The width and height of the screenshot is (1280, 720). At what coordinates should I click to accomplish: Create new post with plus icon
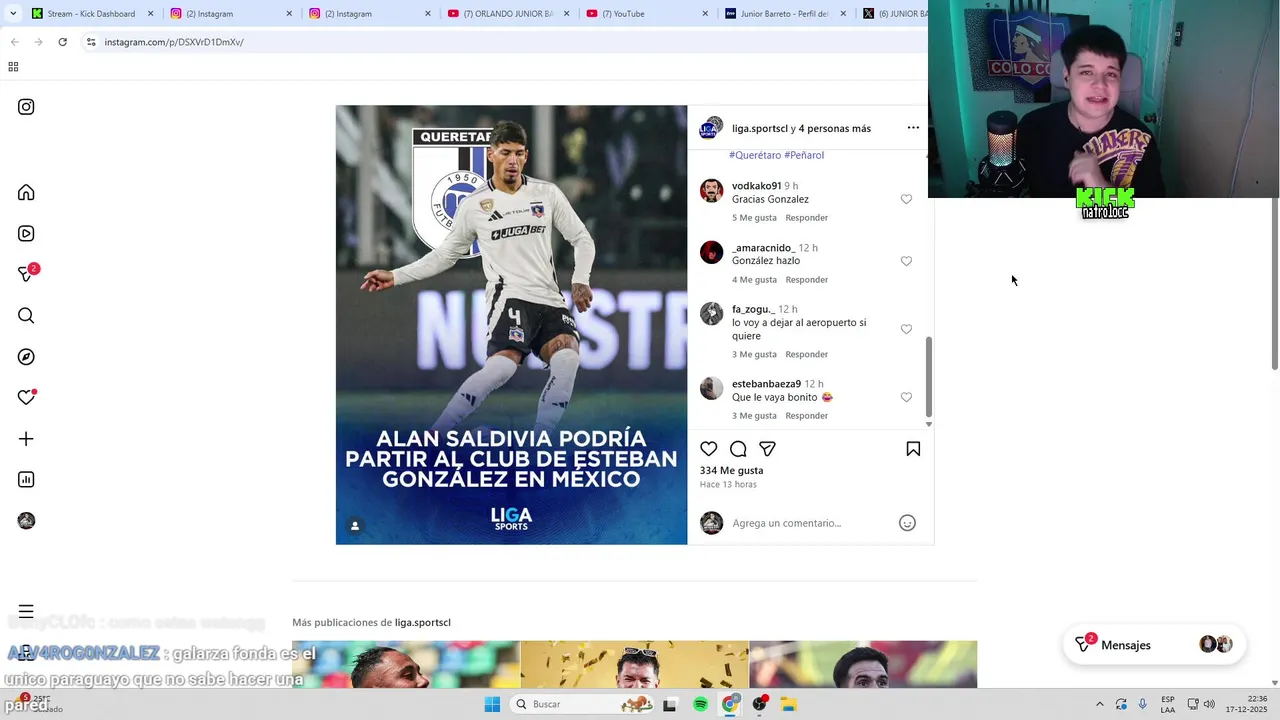26,438
